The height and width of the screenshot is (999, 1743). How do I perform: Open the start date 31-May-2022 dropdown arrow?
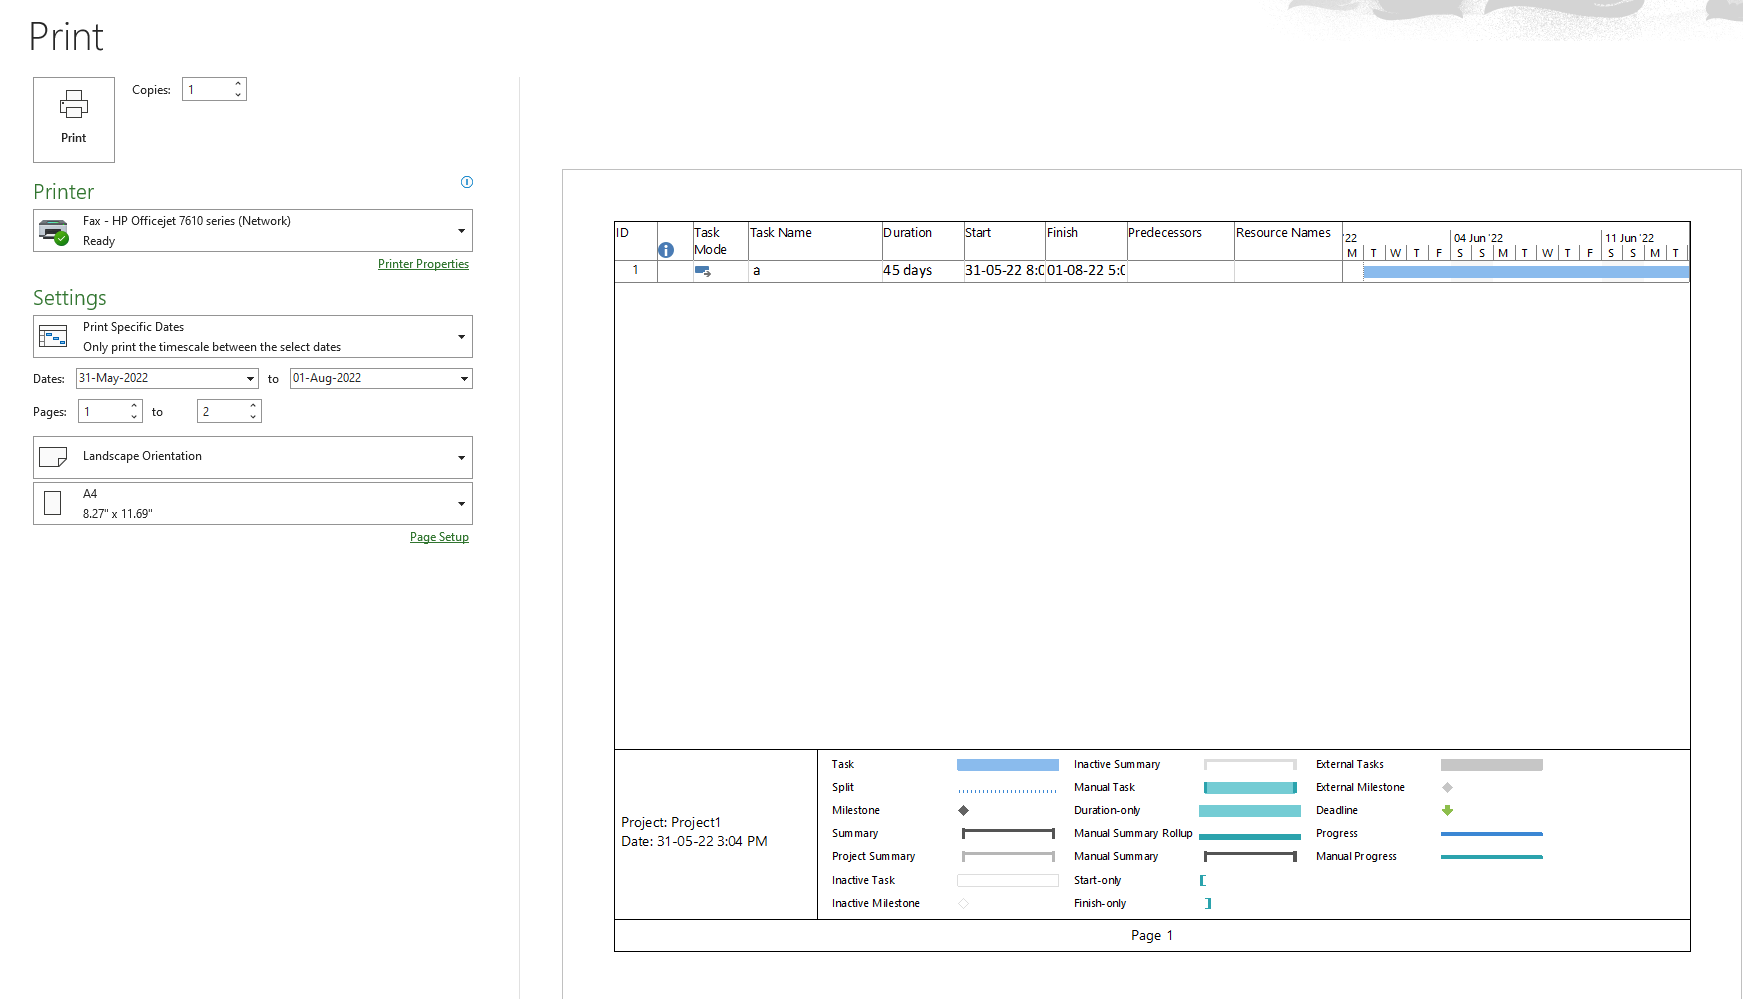pos(250,379)
